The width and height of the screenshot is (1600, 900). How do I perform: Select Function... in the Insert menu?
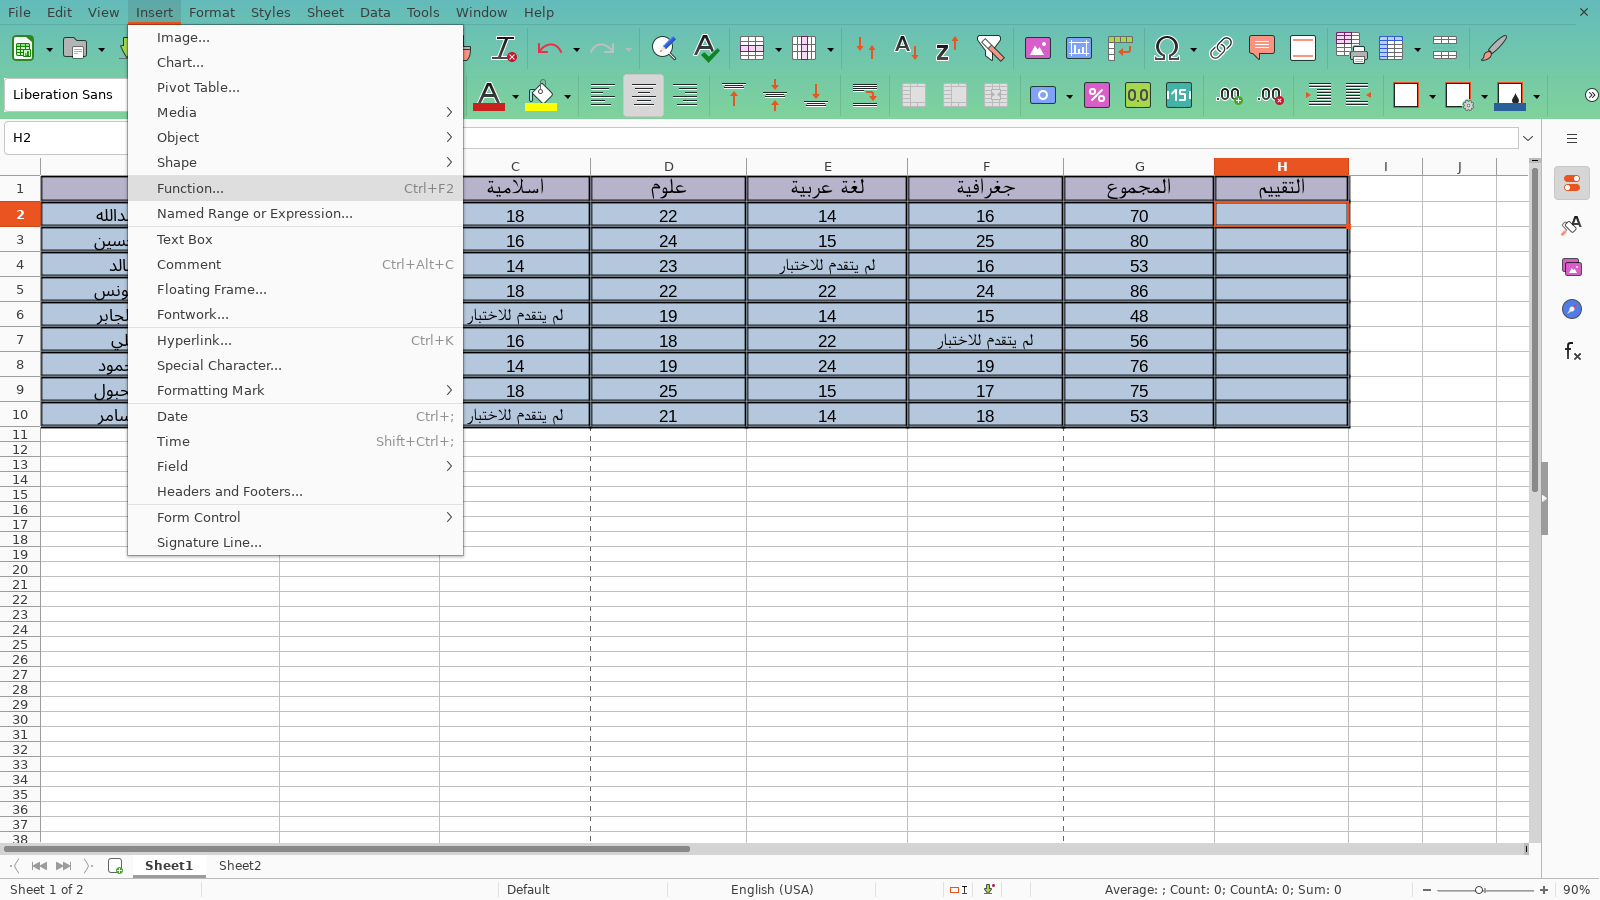(x=190, y=188)
